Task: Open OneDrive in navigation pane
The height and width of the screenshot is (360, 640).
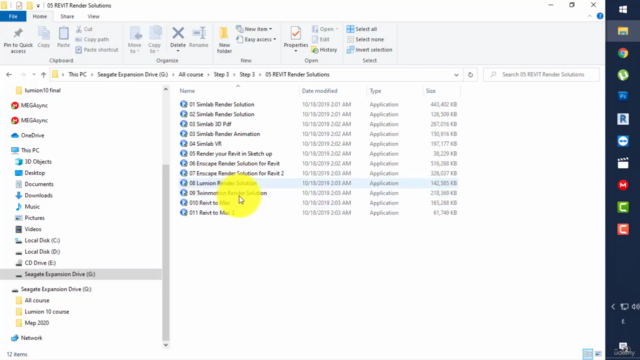Action: [32, 136]
